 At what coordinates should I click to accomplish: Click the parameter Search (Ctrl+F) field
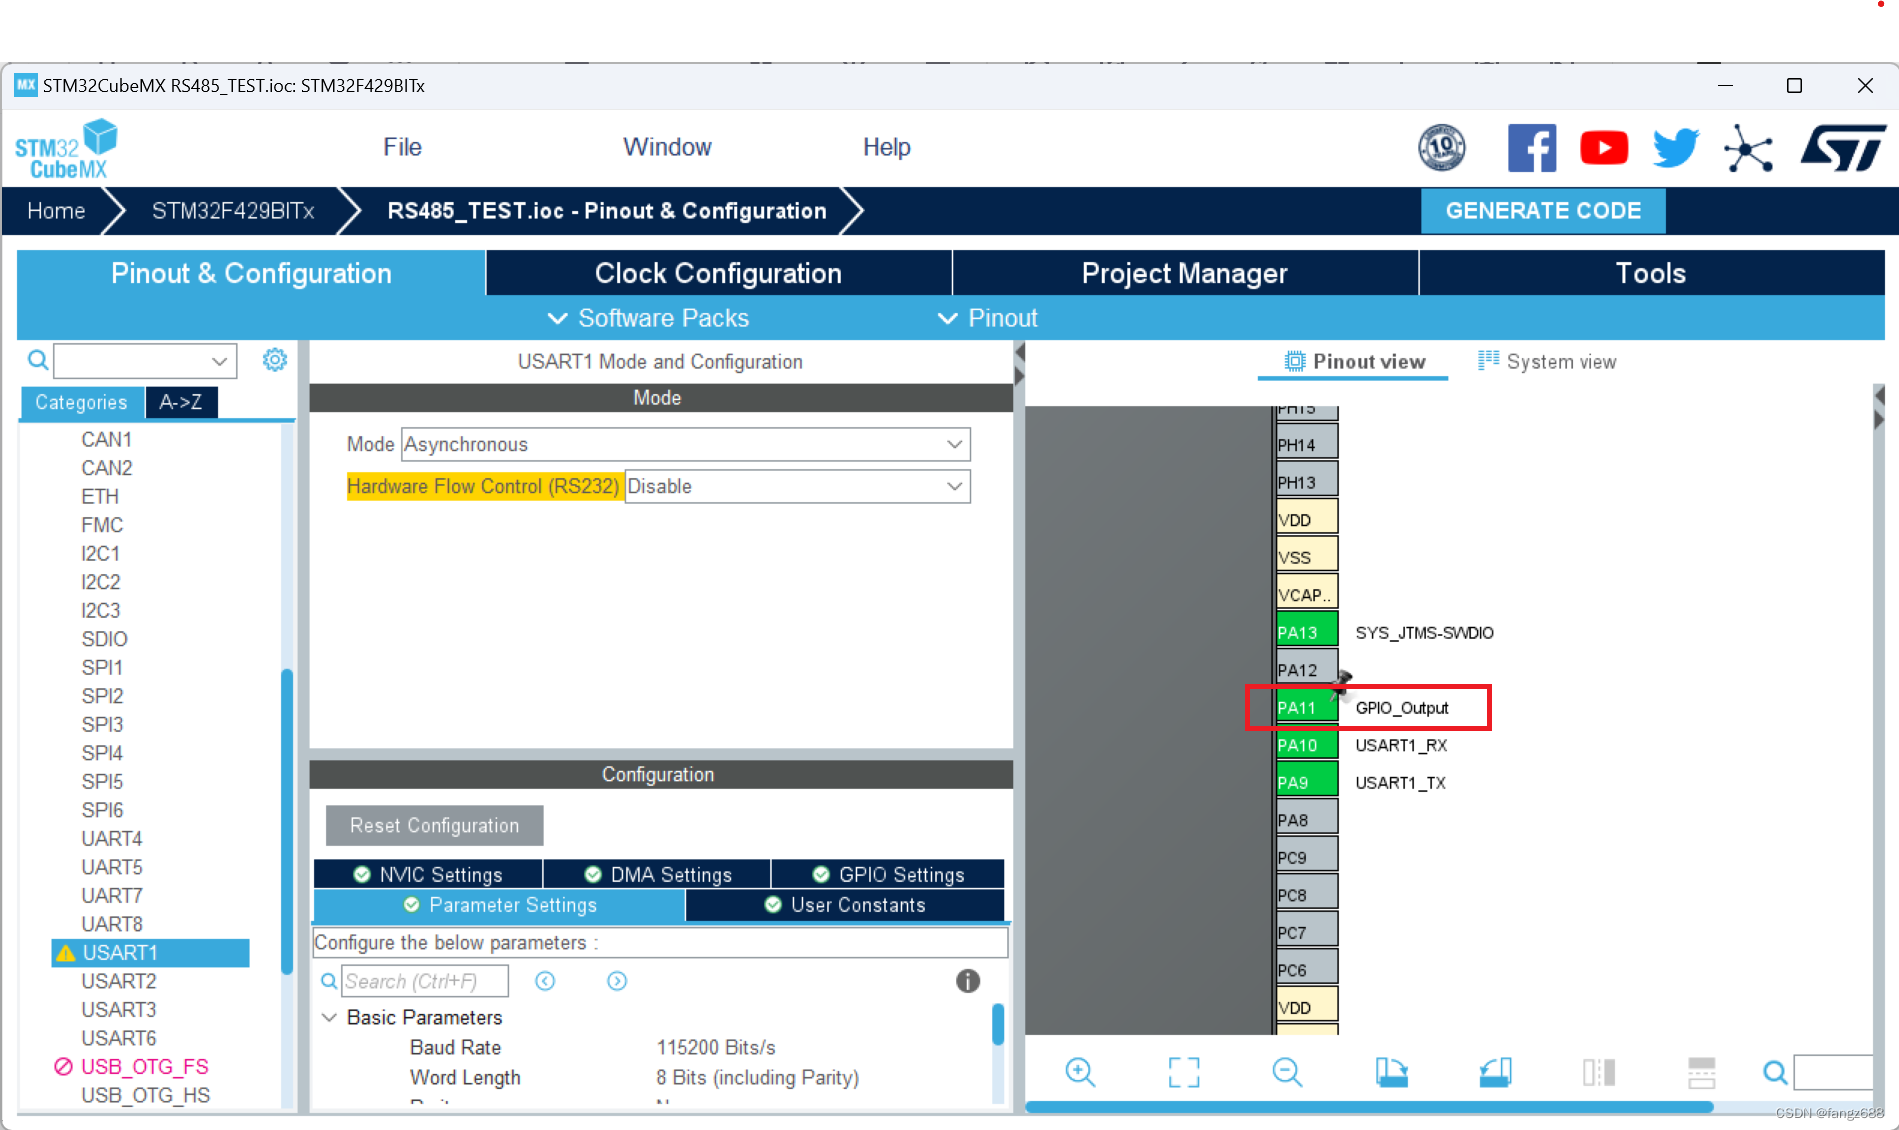(x=425, y=981)
